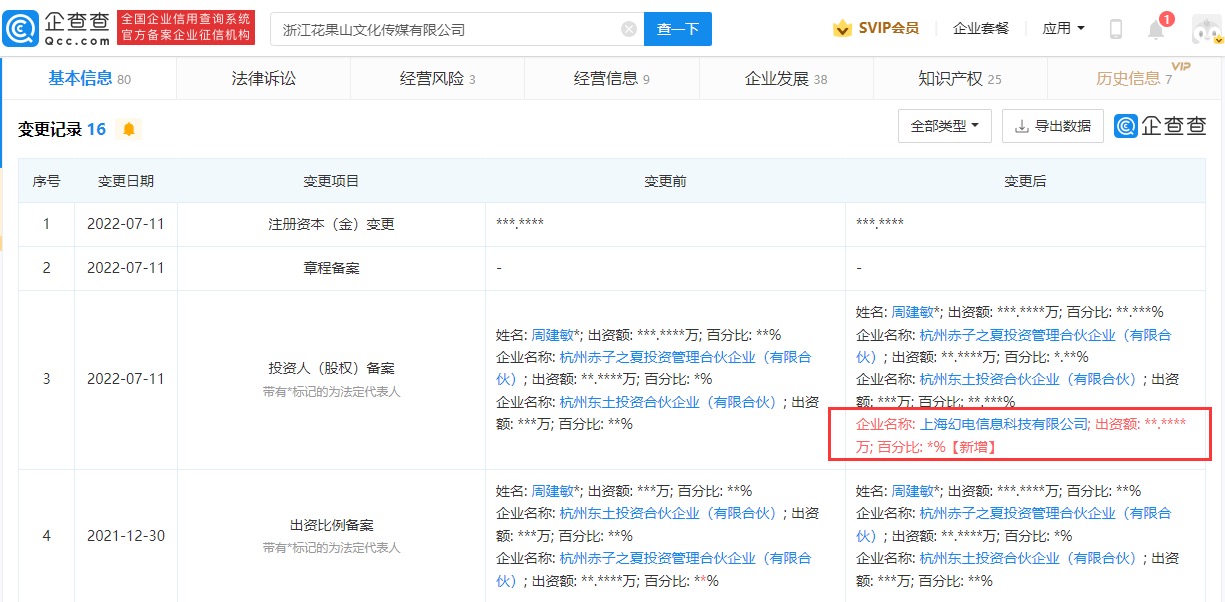Click the 变更前 column header
This screenshot has width=1225, height=602.
[665, 181]
